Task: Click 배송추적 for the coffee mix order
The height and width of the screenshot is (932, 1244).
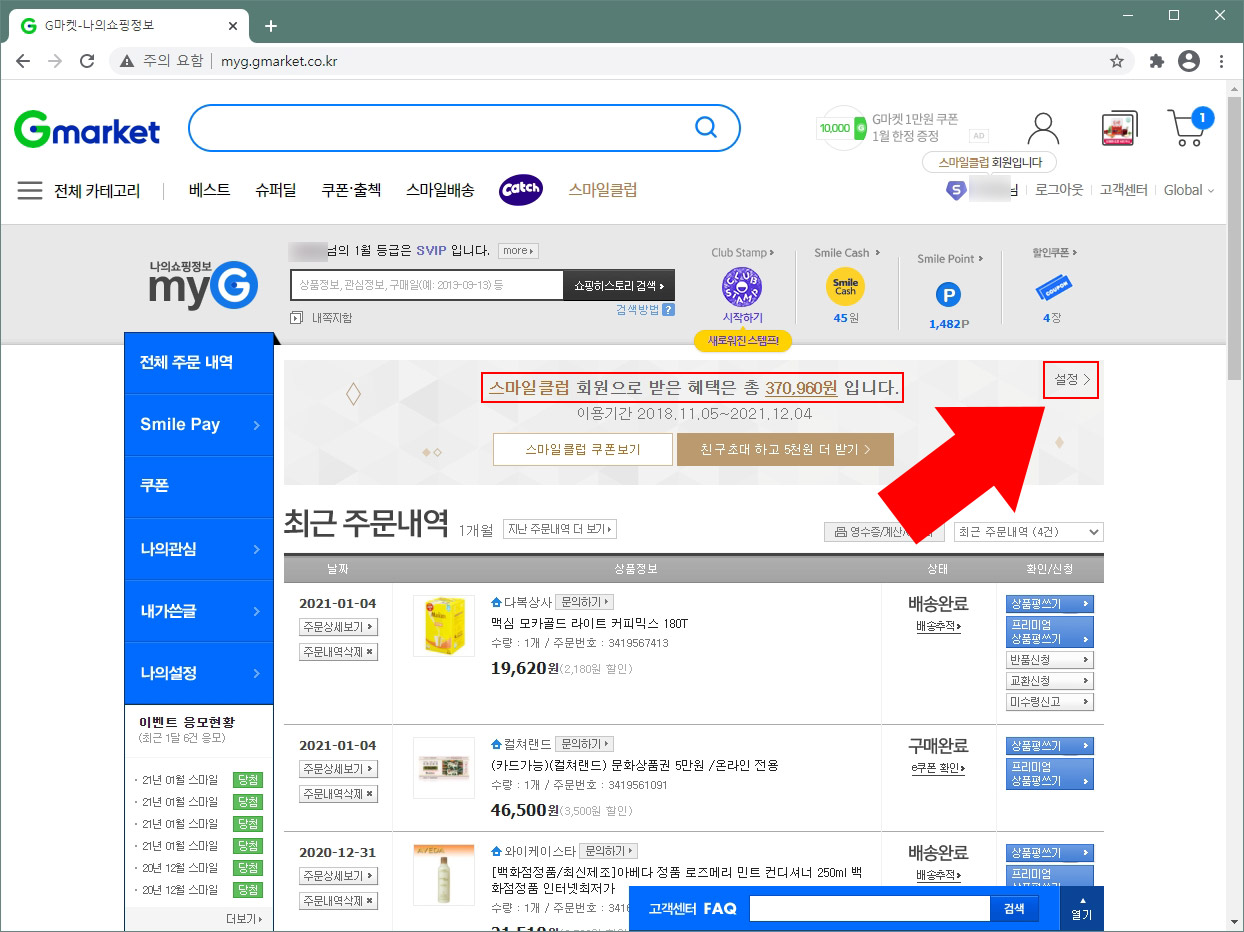Action: (938, 627)
